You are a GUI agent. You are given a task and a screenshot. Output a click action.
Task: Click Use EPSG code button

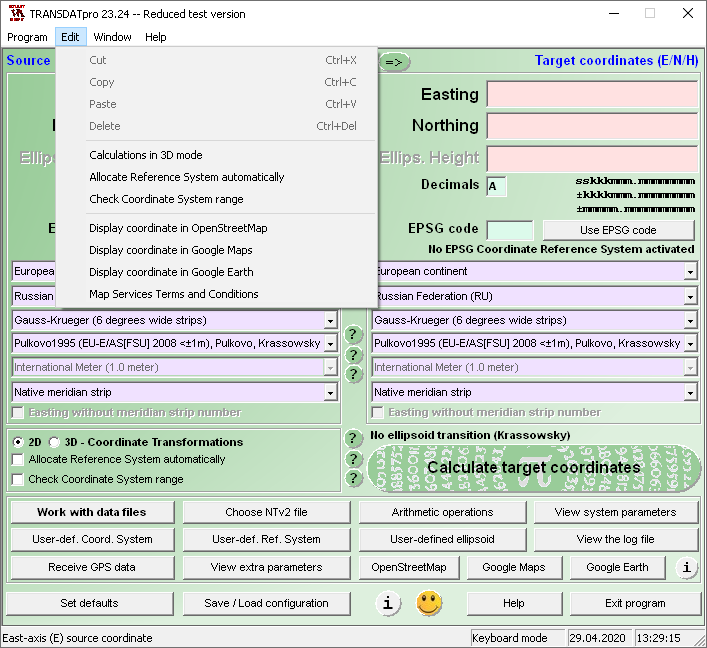pyautogui.click(x=618, y=230)
